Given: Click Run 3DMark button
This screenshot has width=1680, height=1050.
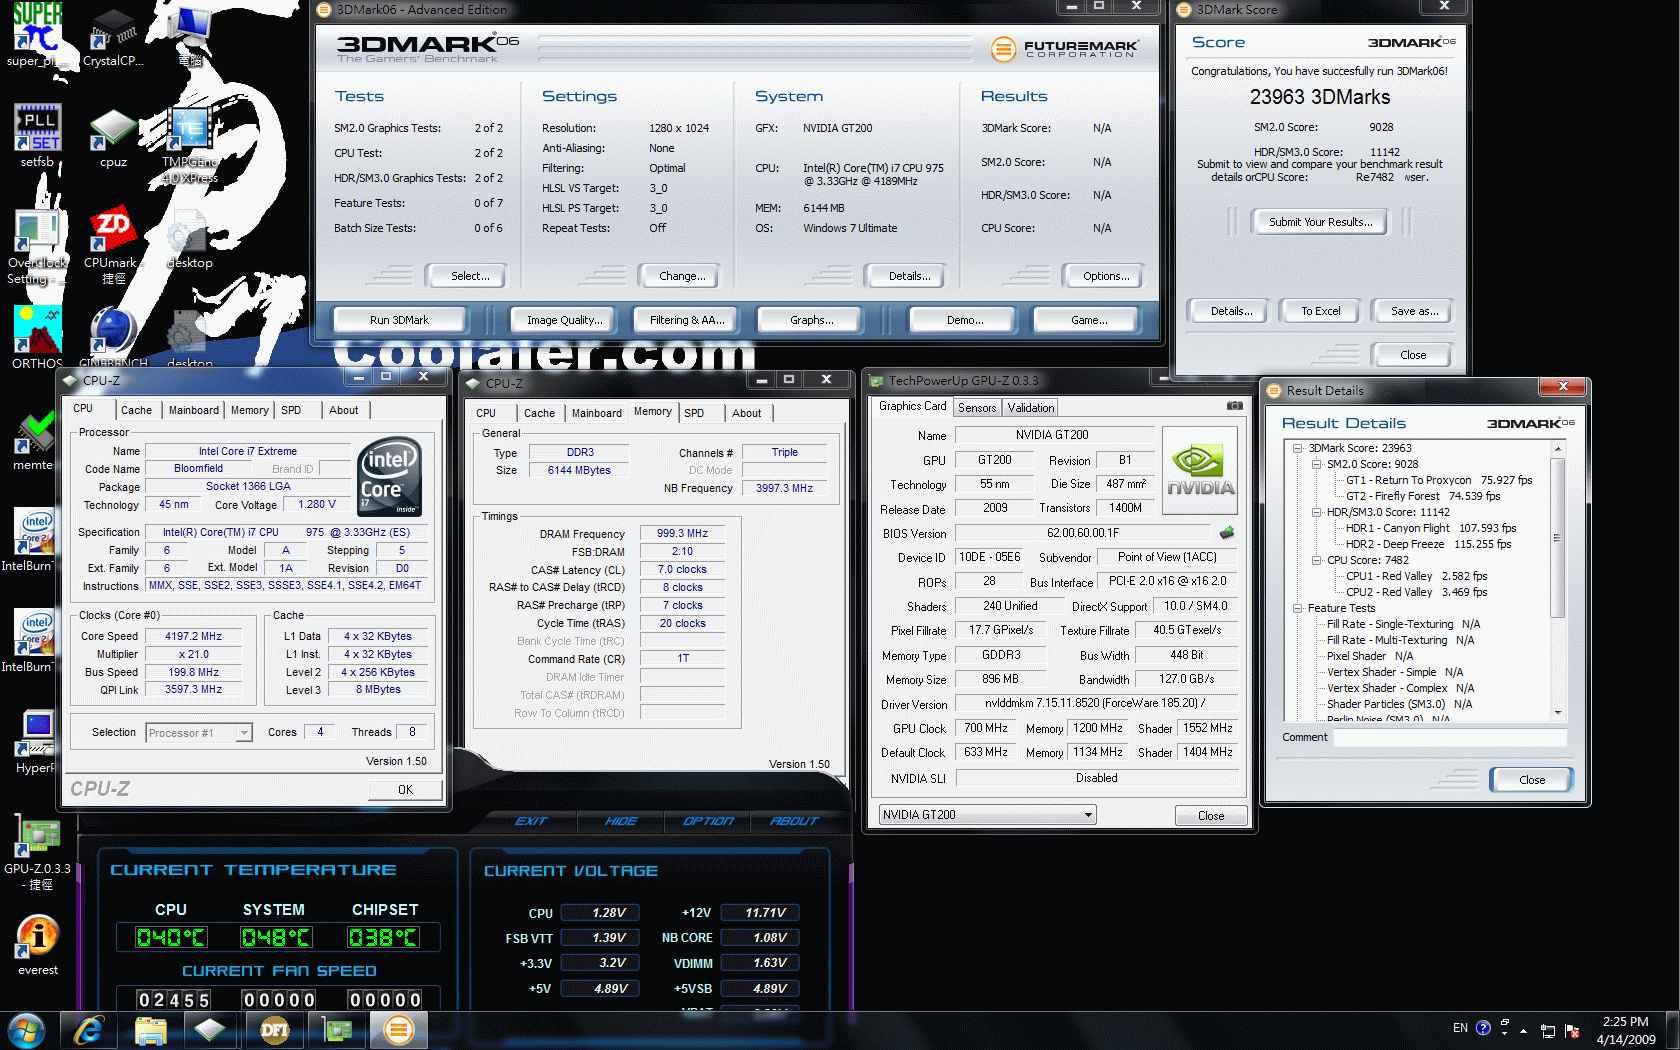Looking at the screenshot, I should click(399, 320).
